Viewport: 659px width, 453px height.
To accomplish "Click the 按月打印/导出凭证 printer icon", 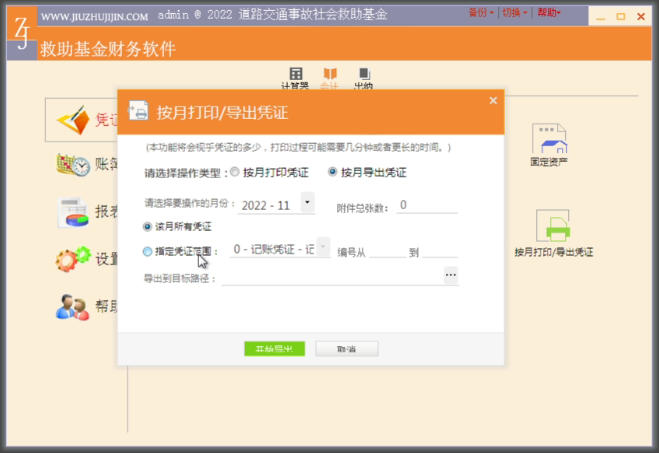I will pos(553,227).
